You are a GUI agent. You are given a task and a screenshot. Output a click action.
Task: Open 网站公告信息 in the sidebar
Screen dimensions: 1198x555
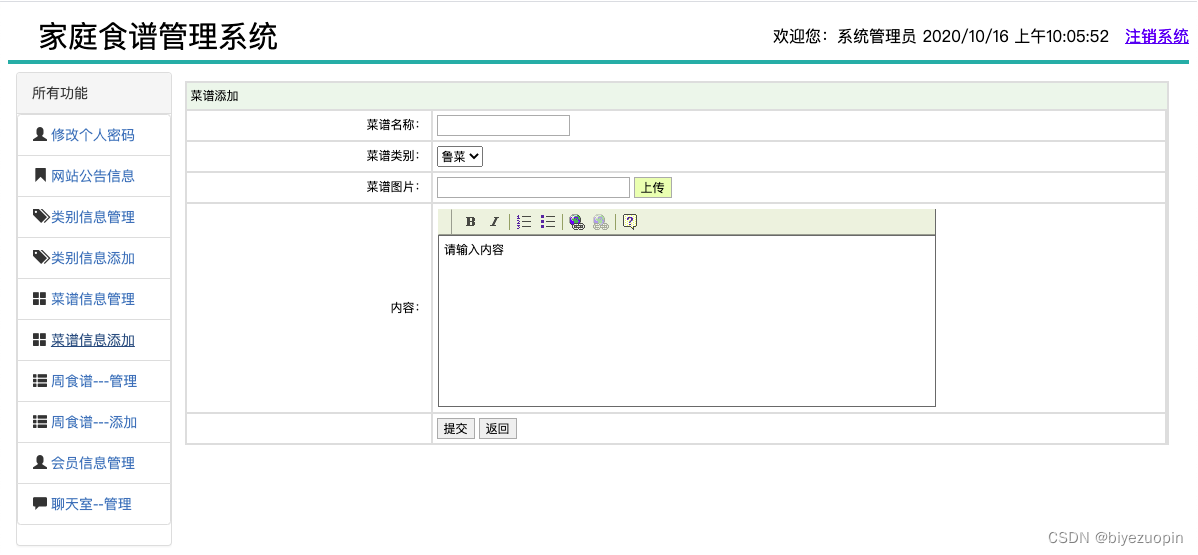(x=93, y=176)
